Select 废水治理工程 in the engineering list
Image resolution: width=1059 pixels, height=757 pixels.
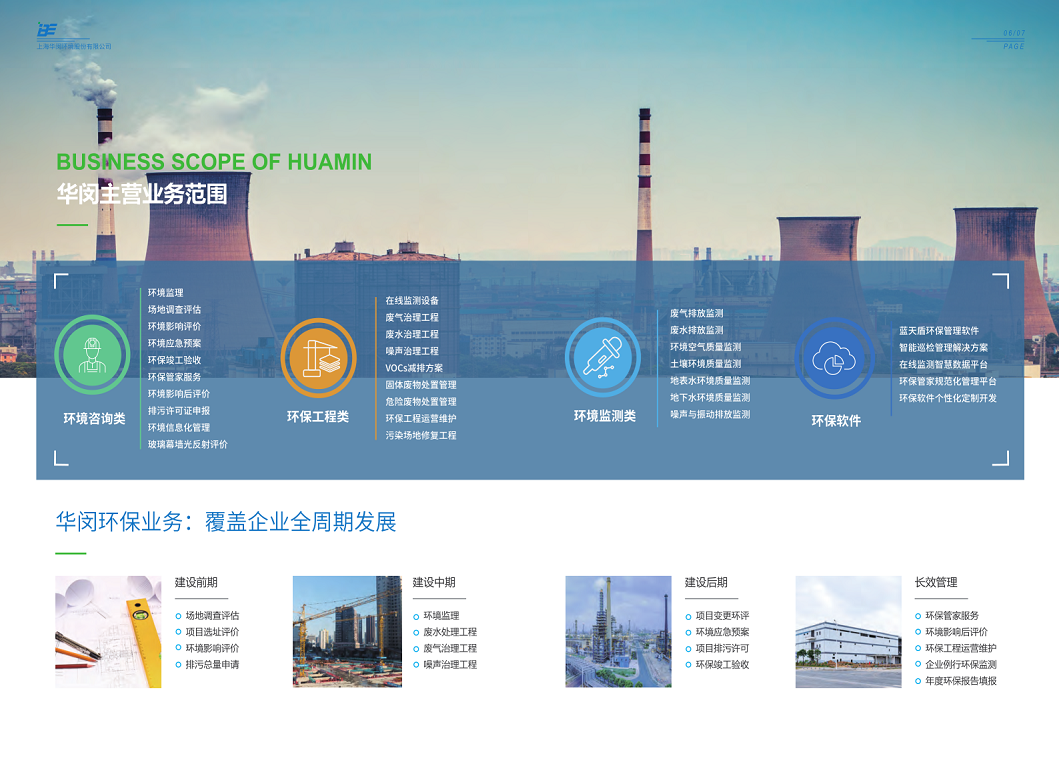[412, 334]
